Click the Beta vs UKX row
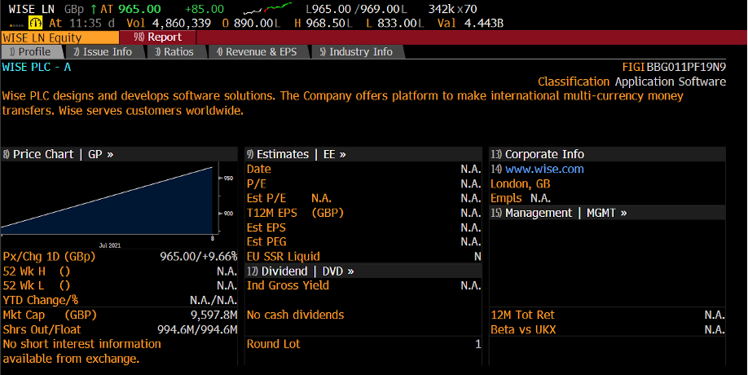The image size is (748, 375). [607, 330]
